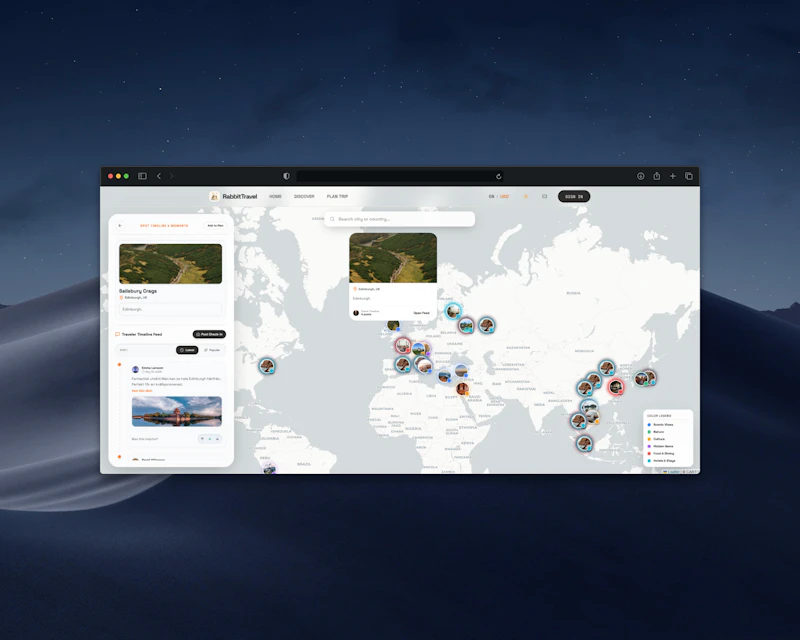Click the map marker over Spain

[x=403, y=364]
